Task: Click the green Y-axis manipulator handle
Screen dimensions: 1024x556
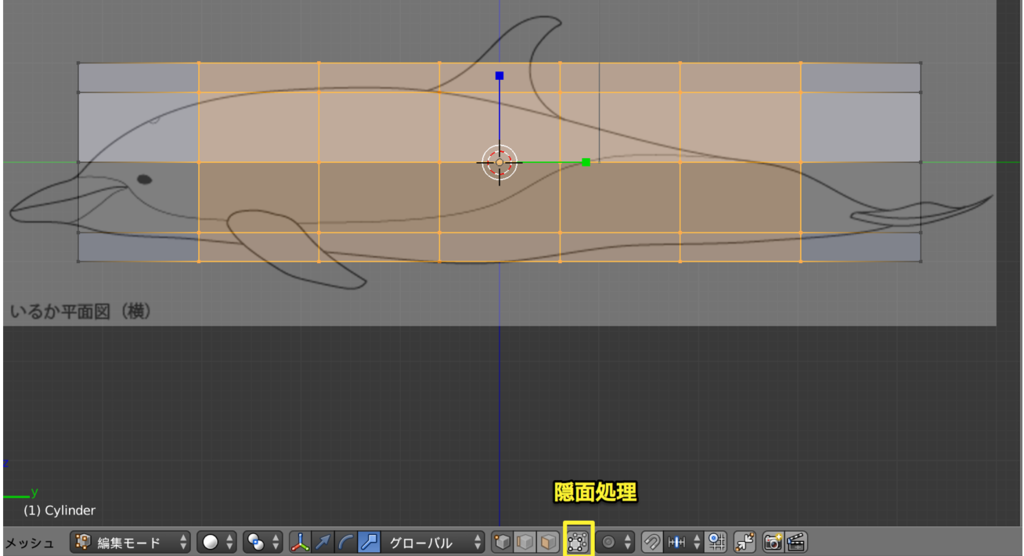Action: tap(586, 162)
